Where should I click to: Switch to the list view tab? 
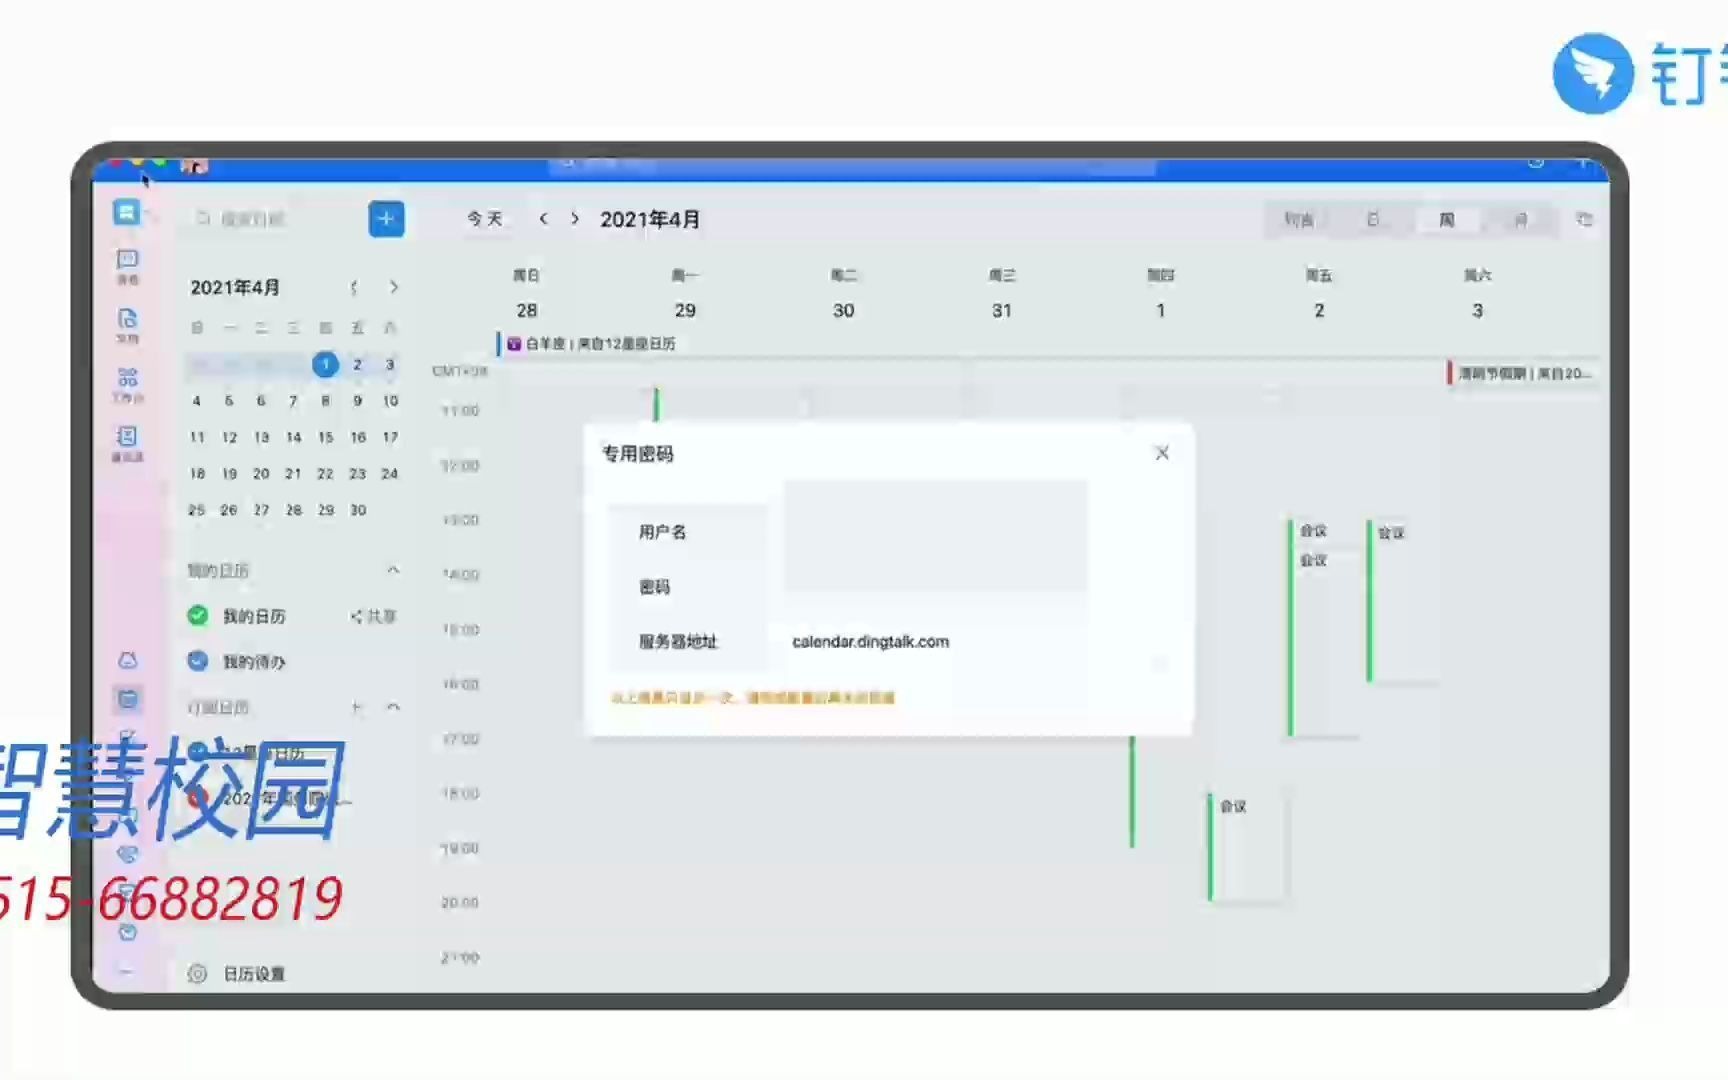pyautogui.click(x=1299, y=220)
